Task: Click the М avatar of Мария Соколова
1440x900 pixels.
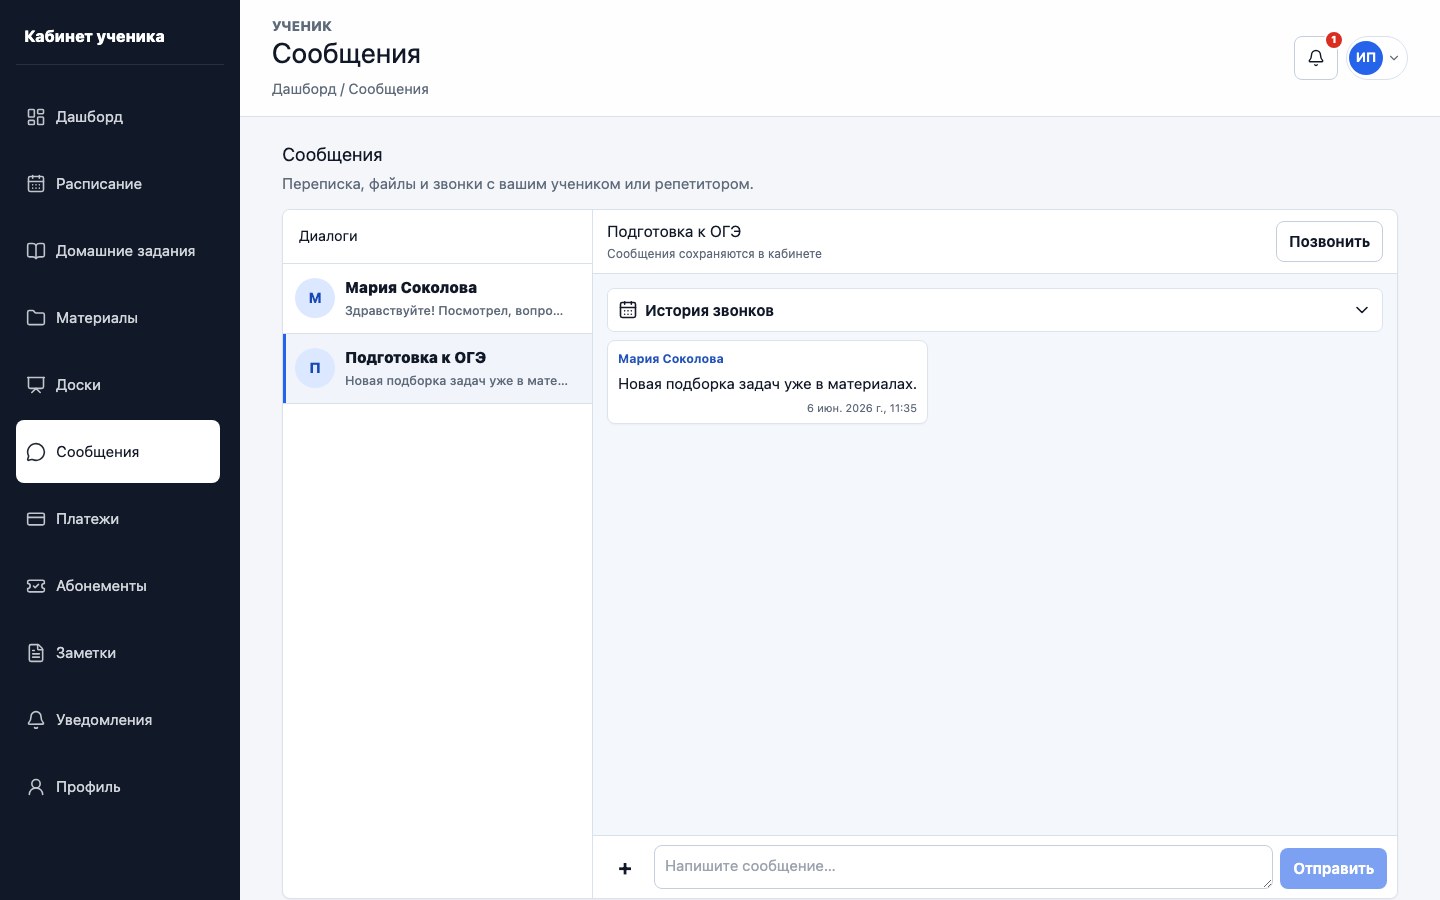Action: click(x=315, y=298)
